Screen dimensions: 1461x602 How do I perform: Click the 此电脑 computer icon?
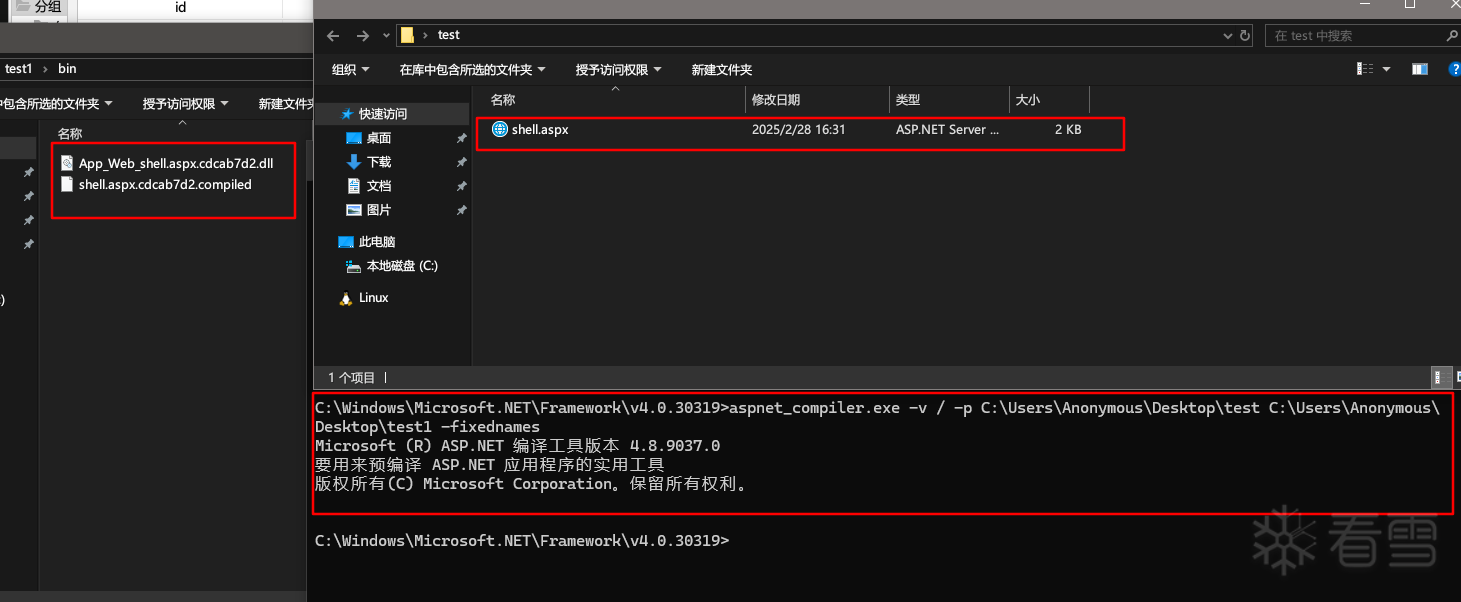[346, 242]
